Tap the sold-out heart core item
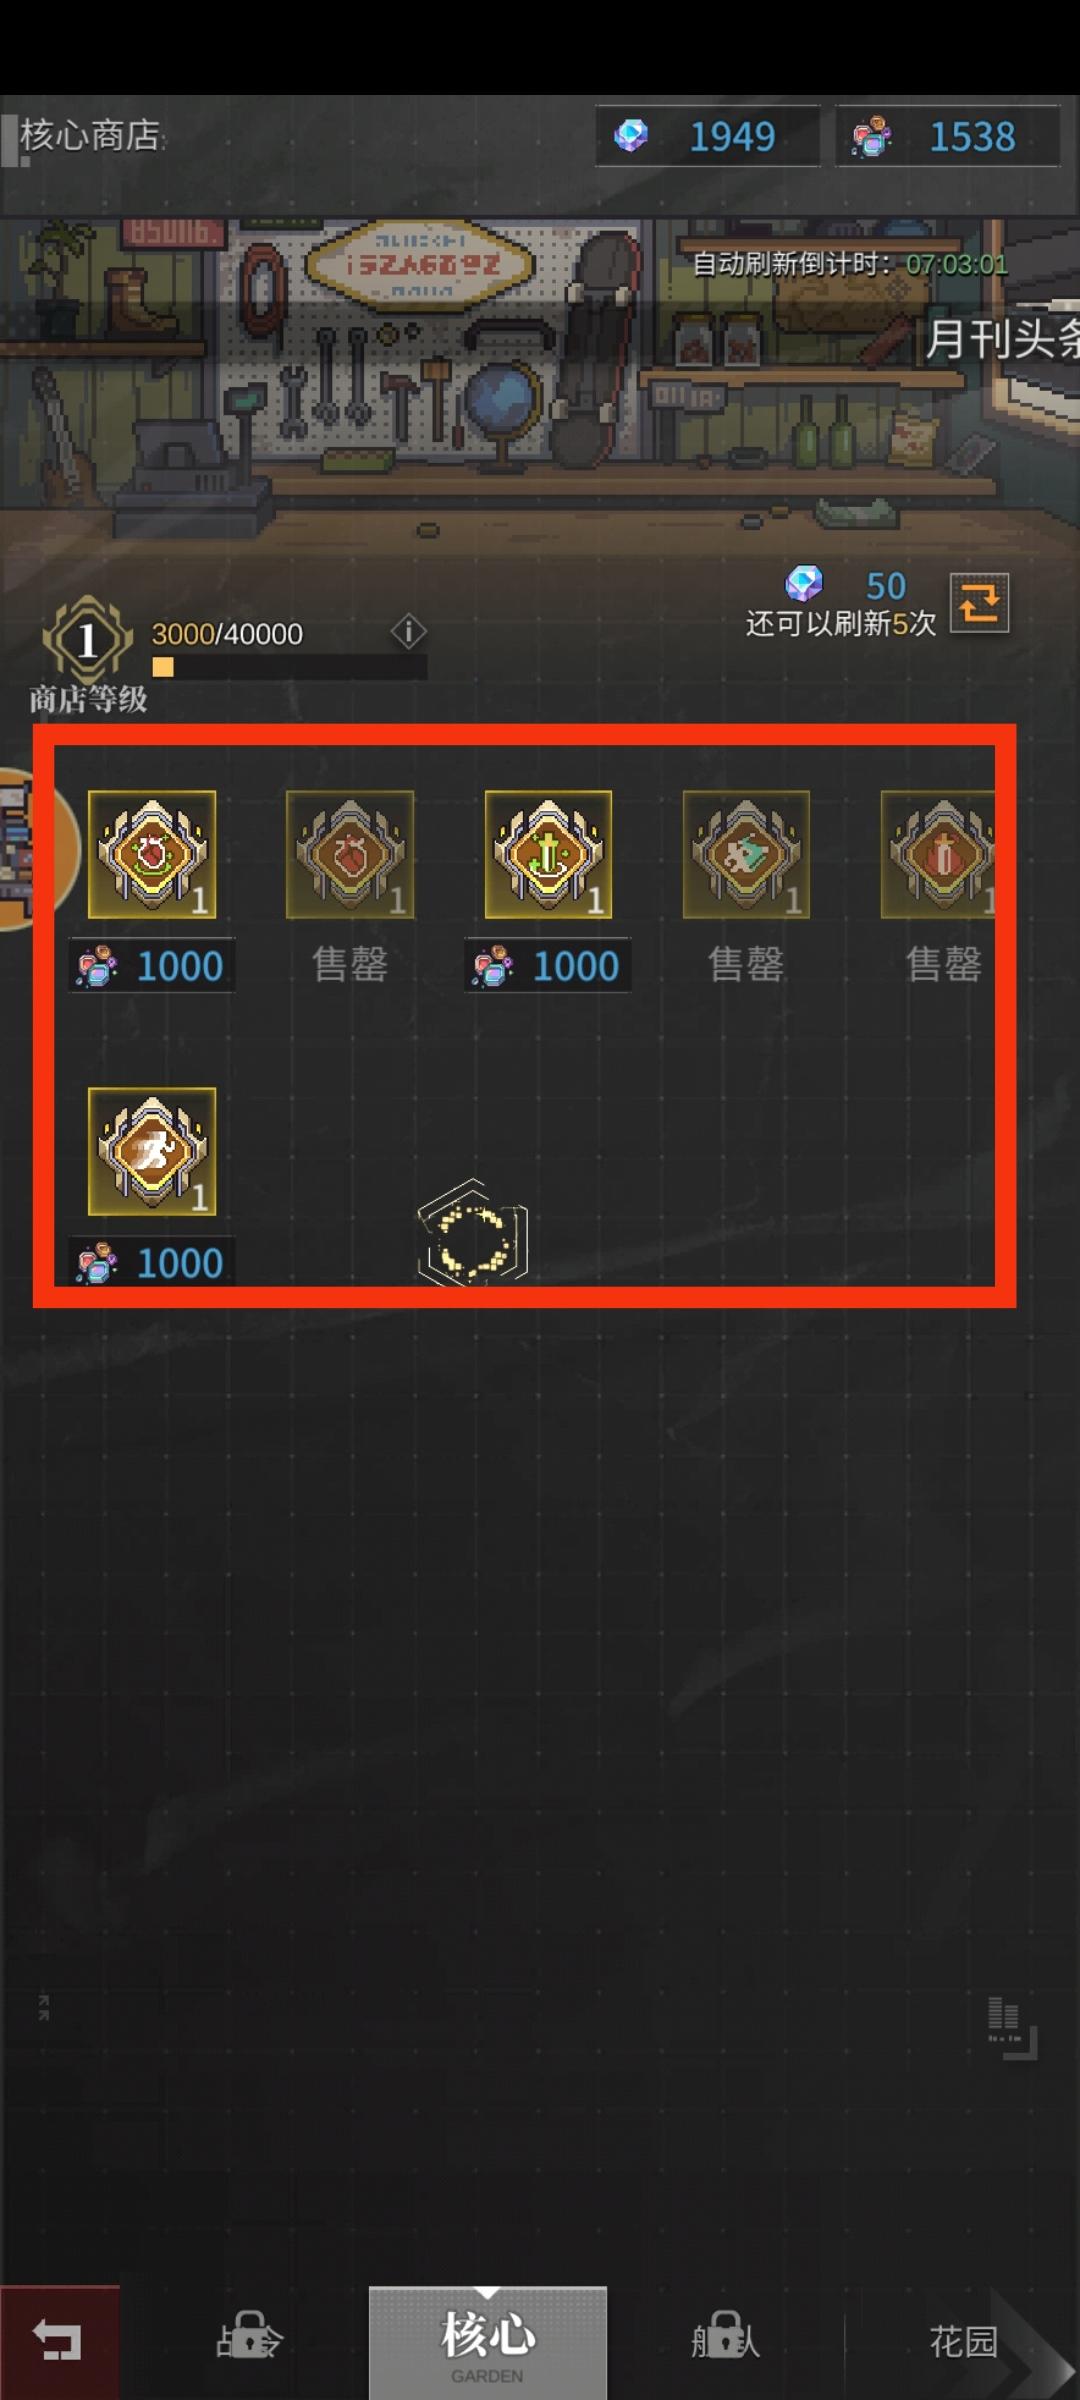Viewport: 1080px width, 2400px height. 350,854
